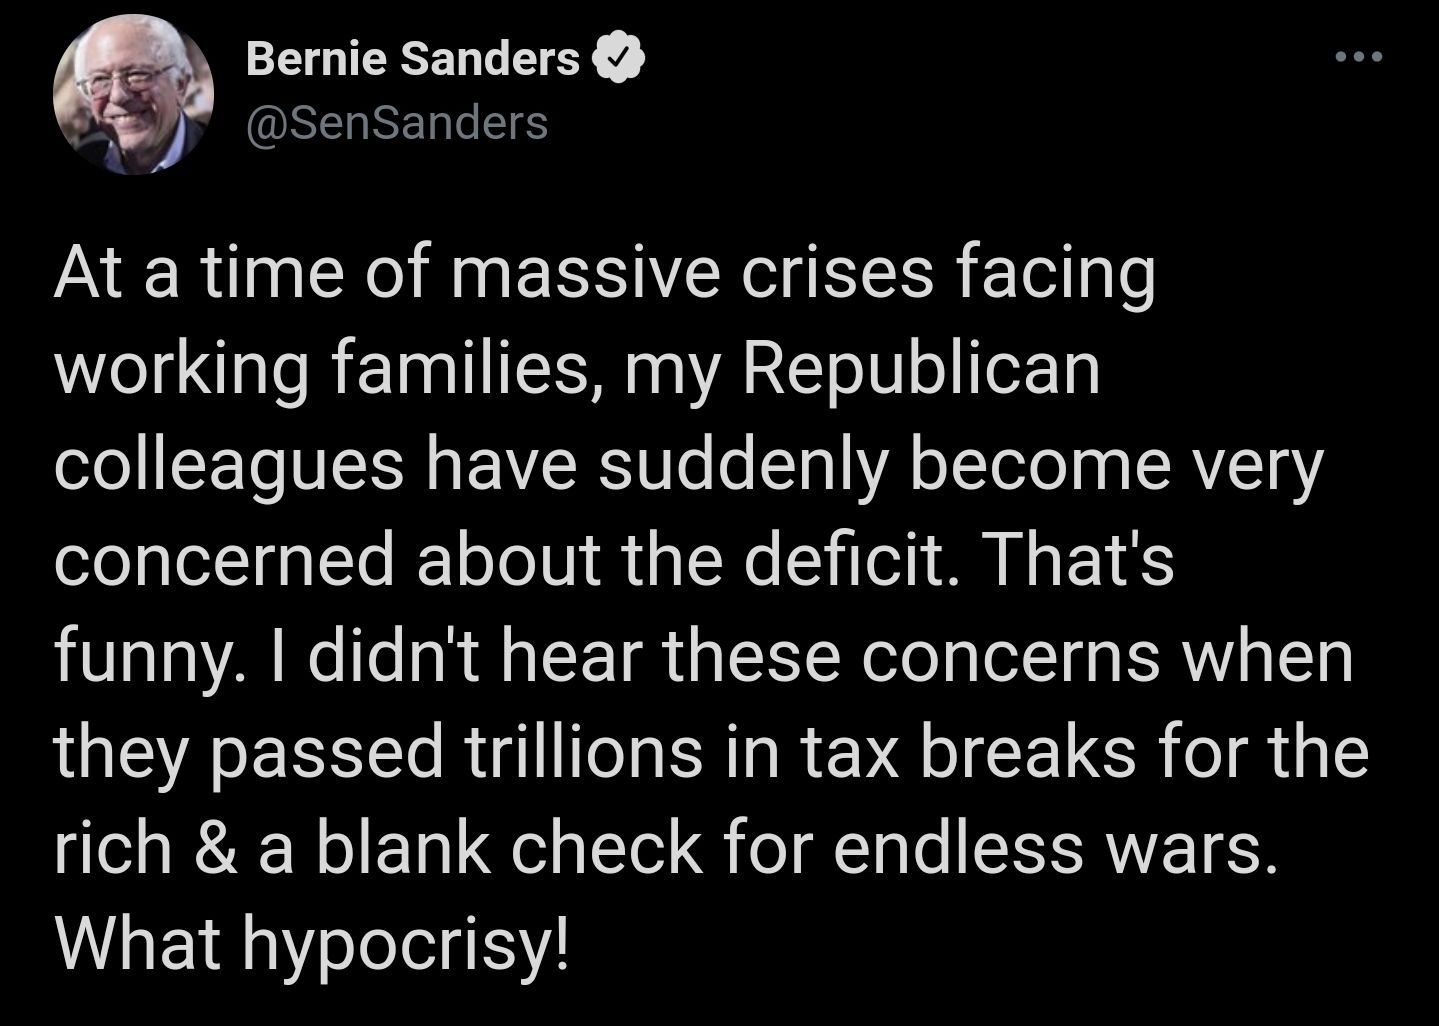The height and width of the screenshot is (1026, 1439).
Task: Click the tweet body text
Action: 700,600
